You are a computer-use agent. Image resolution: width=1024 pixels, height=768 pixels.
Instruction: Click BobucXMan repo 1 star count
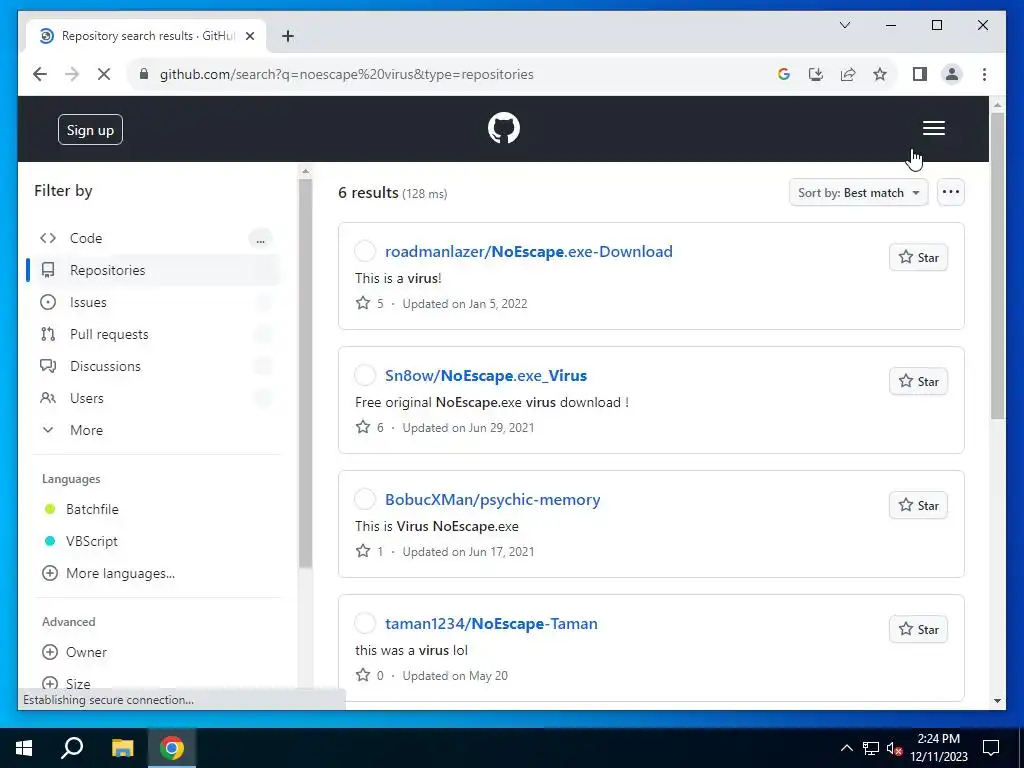coord(370,552)
